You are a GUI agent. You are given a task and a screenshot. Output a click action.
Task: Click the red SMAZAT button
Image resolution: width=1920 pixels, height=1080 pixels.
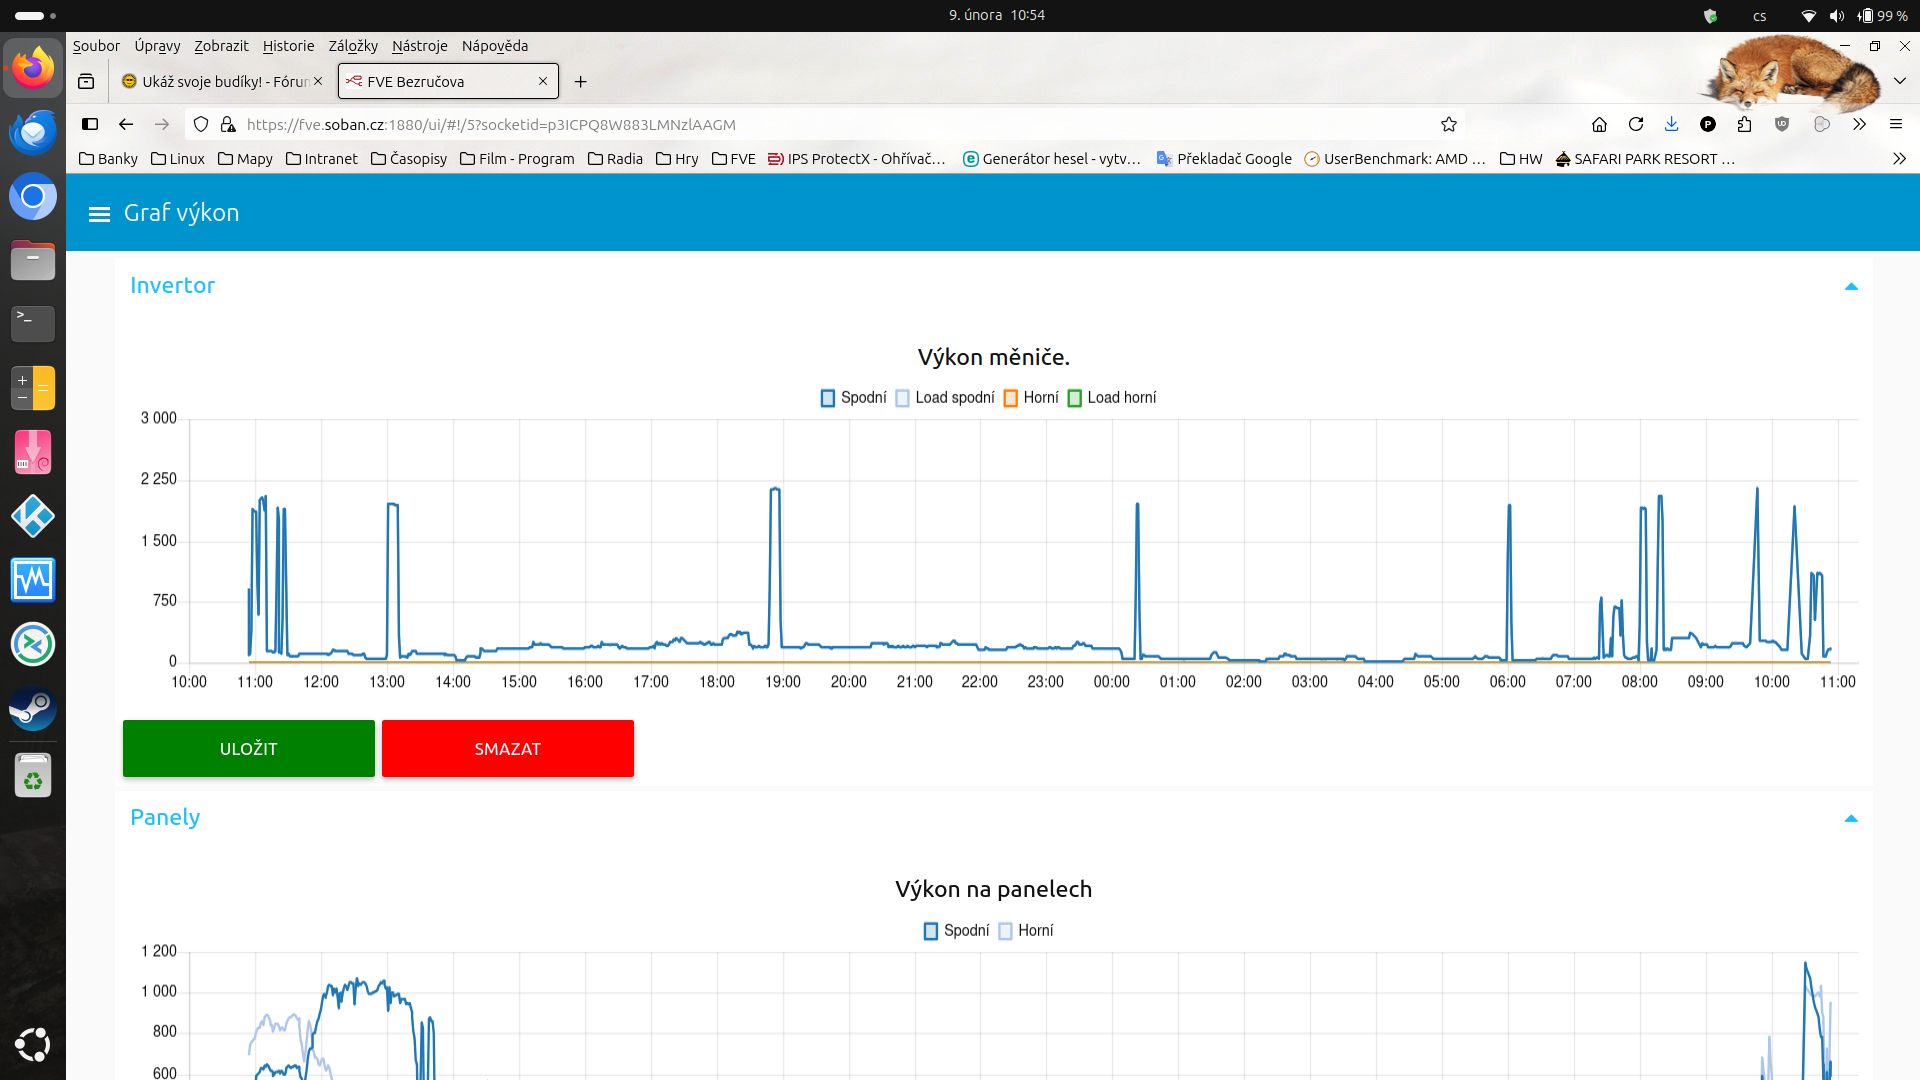pyautogui.click(x=508, y=749)
